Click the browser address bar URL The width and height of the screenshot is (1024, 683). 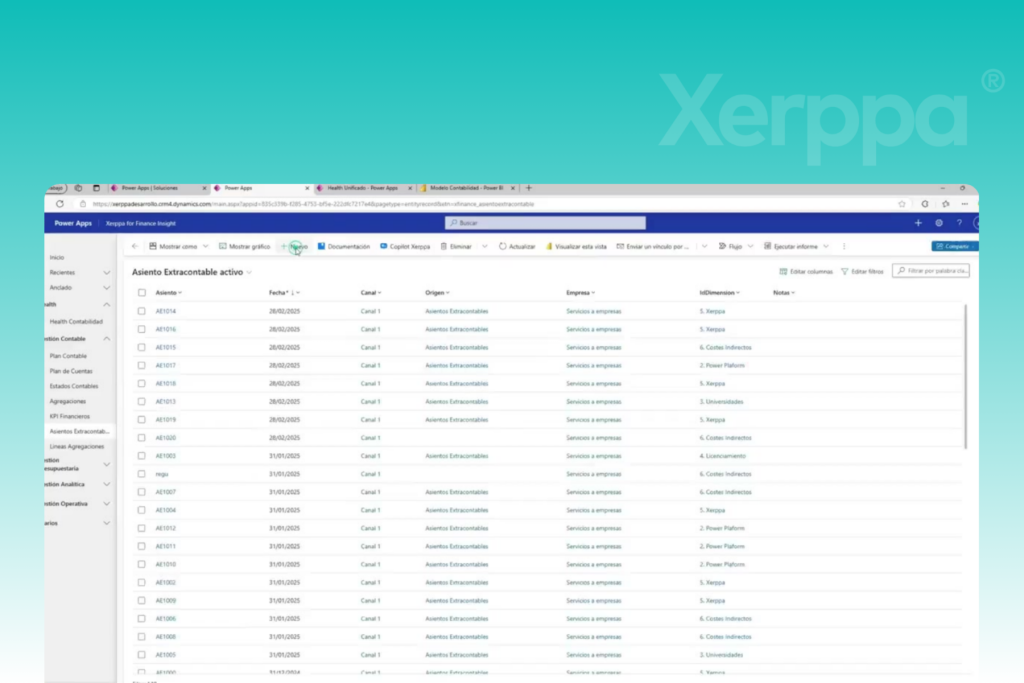[313, 204]
